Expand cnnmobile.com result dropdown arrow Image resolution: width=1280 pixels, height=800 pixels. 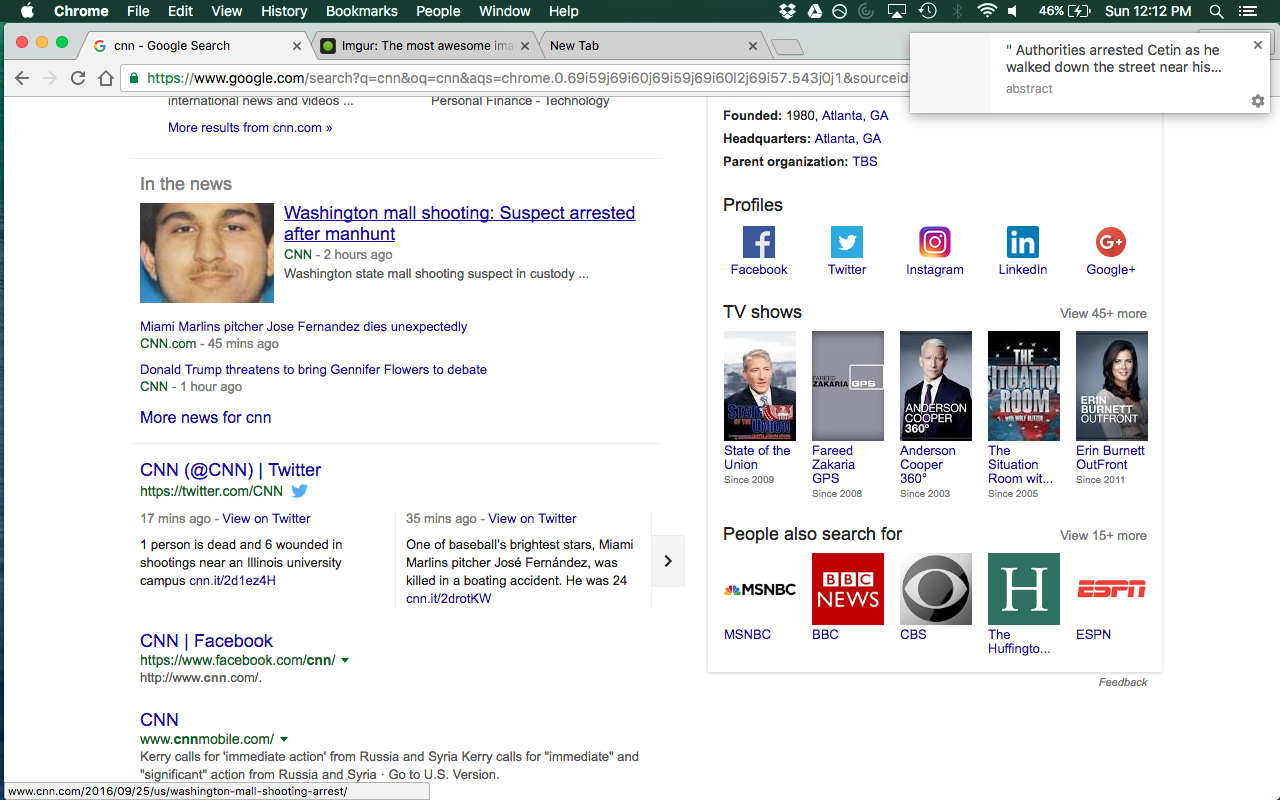pos(284,740)
